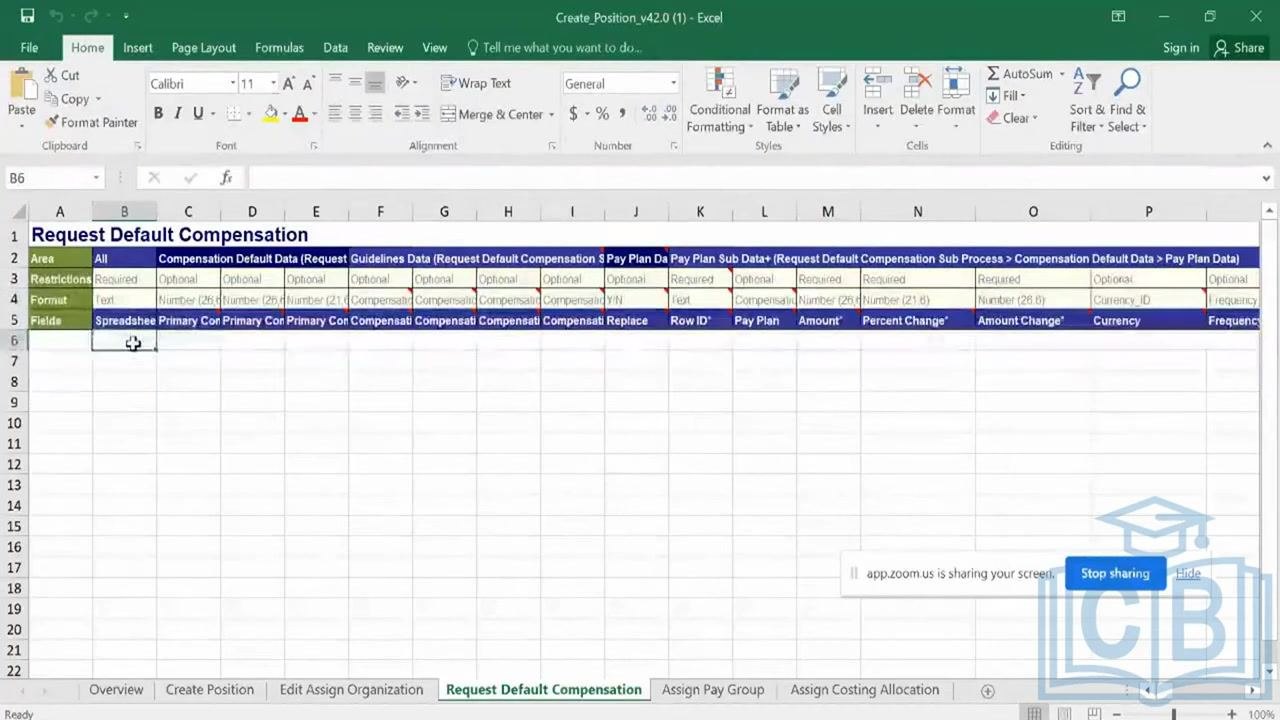Click the Save icon in title bar
This screenshot has height=720, width=1280.
(27, 16)
